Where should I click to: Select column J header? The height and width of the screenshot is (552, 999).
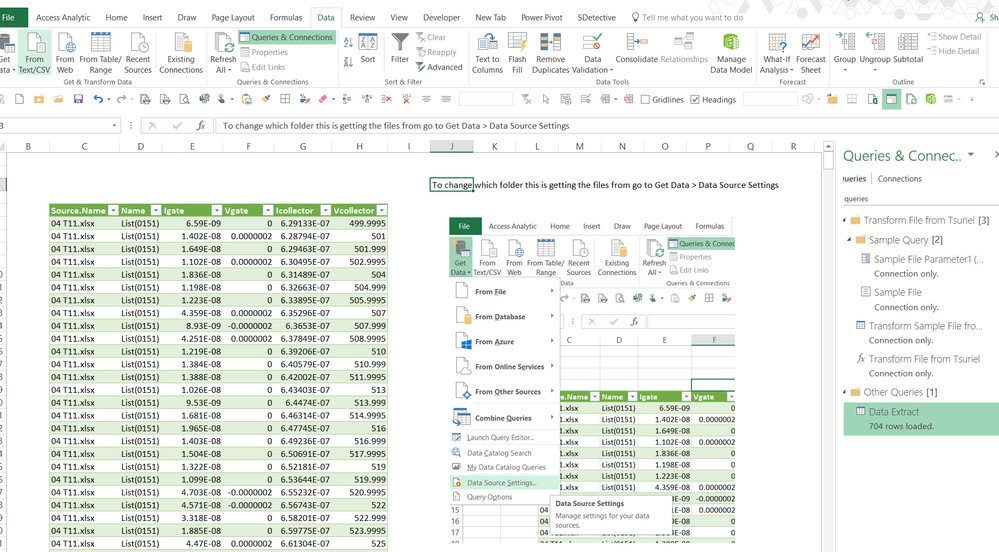click(451, 147)
